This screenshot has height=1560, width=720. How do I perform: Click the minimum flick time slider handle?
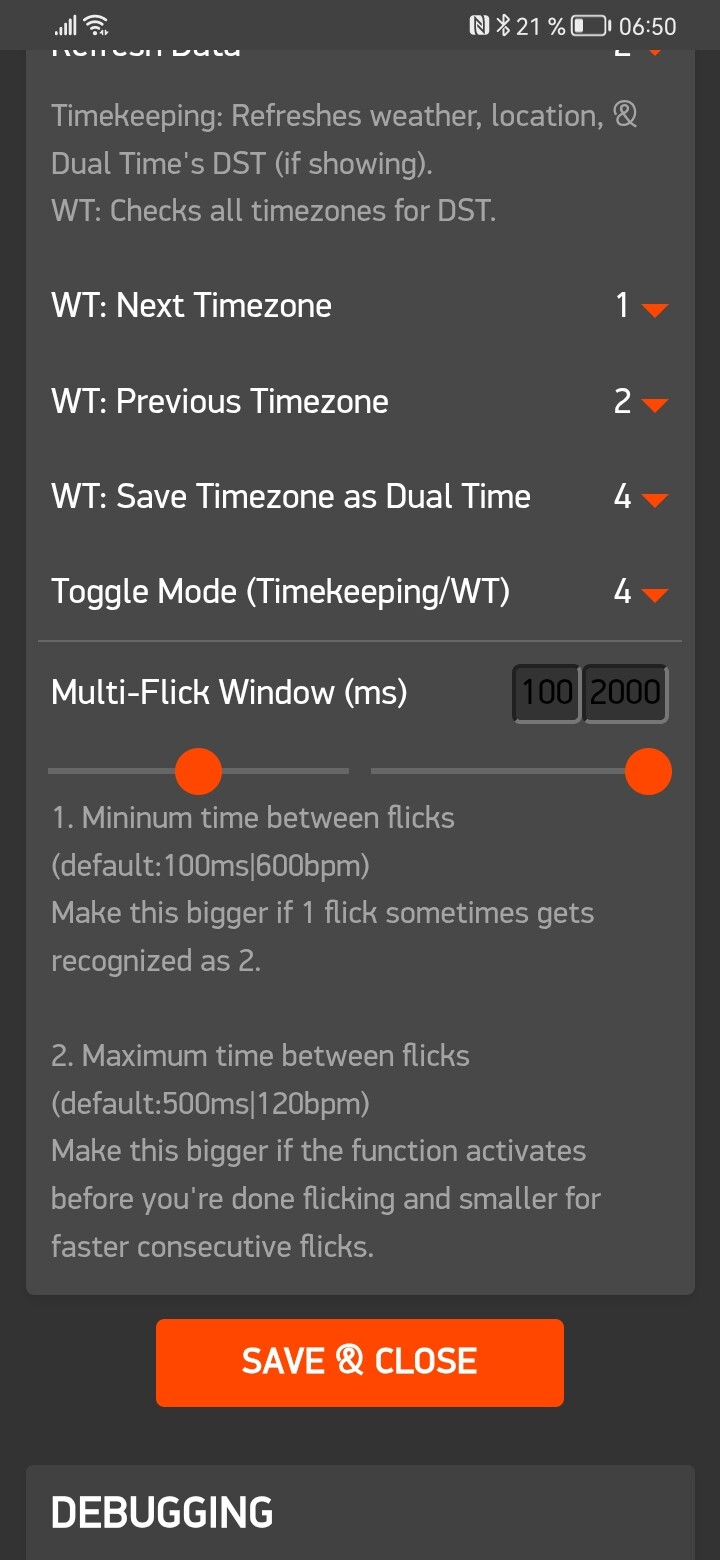tap(198, 771)
